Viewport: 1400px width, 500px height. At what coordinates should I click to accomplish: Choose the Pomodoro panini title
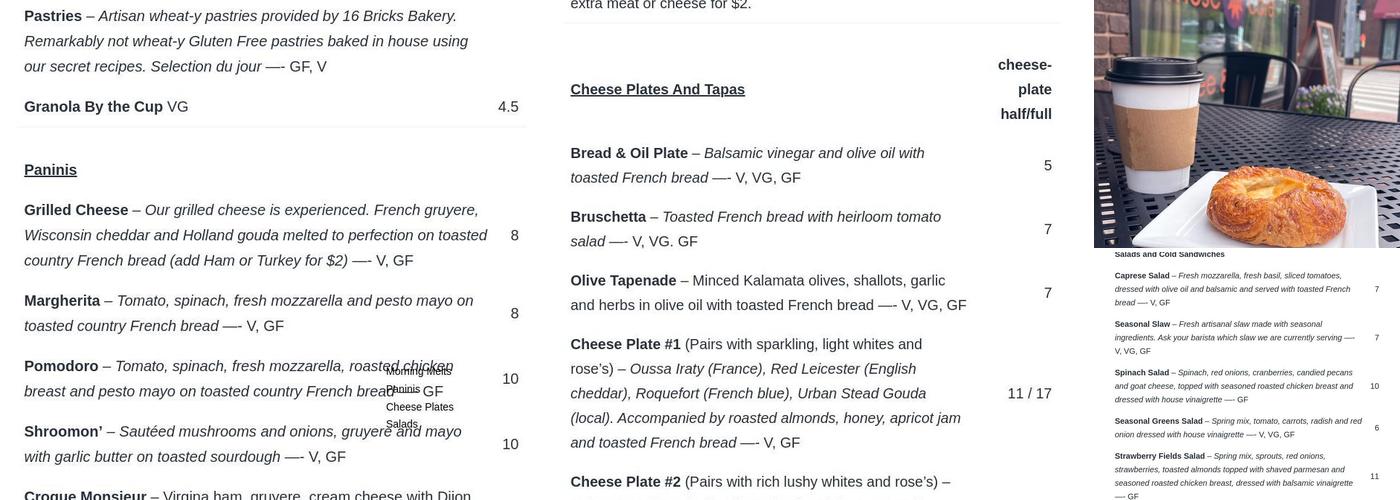pyautogui.click(x=61, y=366)
